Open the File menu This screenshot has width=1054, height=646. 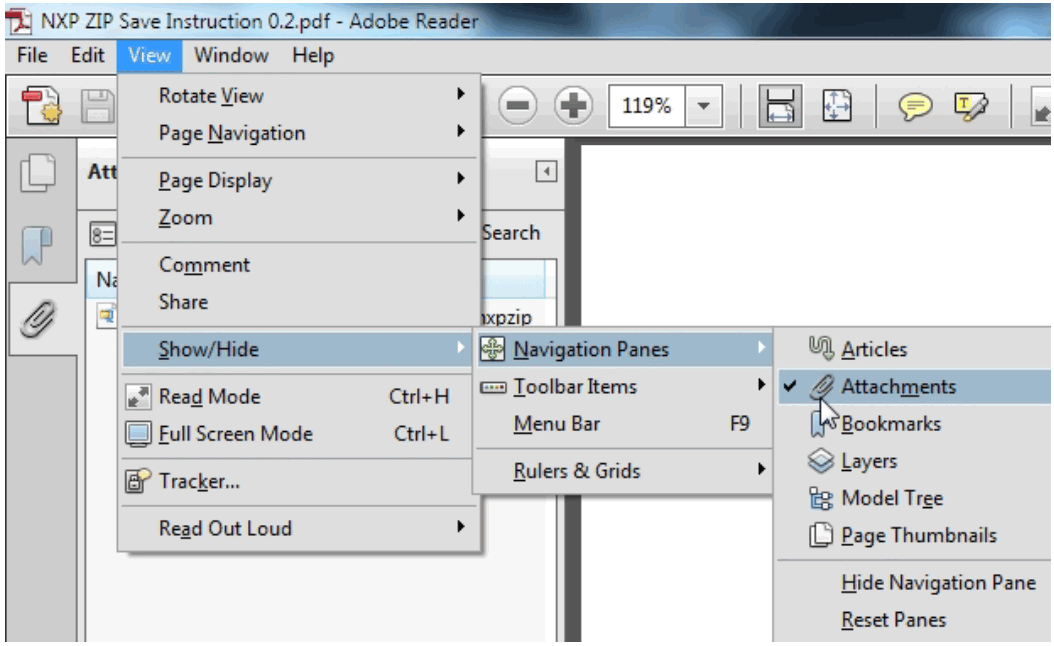pyautogui.click(x=32, y=55)
